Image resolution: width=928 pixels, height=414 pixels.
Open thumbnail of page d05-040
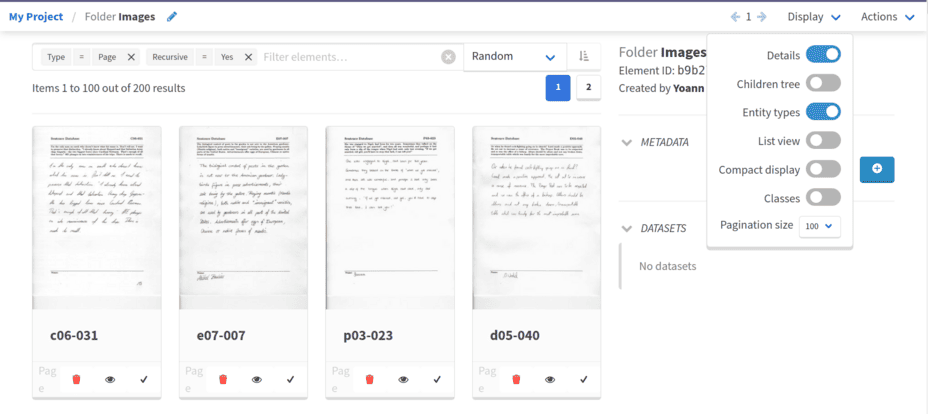point(537,218)
